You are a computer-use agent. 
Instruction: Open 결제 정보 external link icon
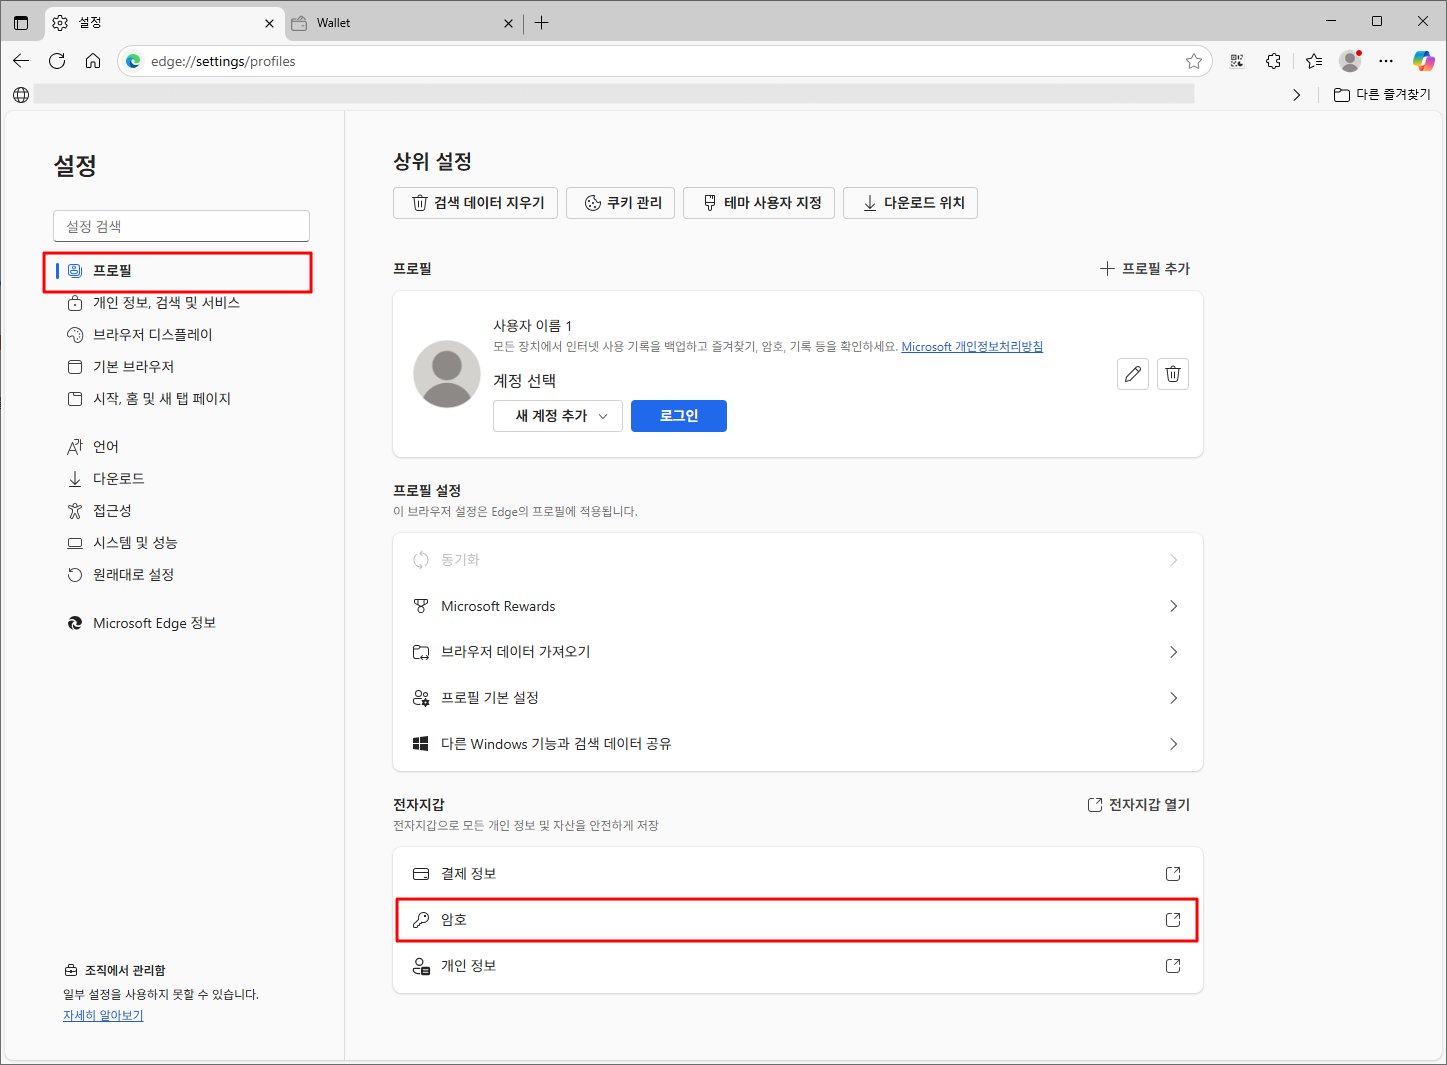[1171, 873]
